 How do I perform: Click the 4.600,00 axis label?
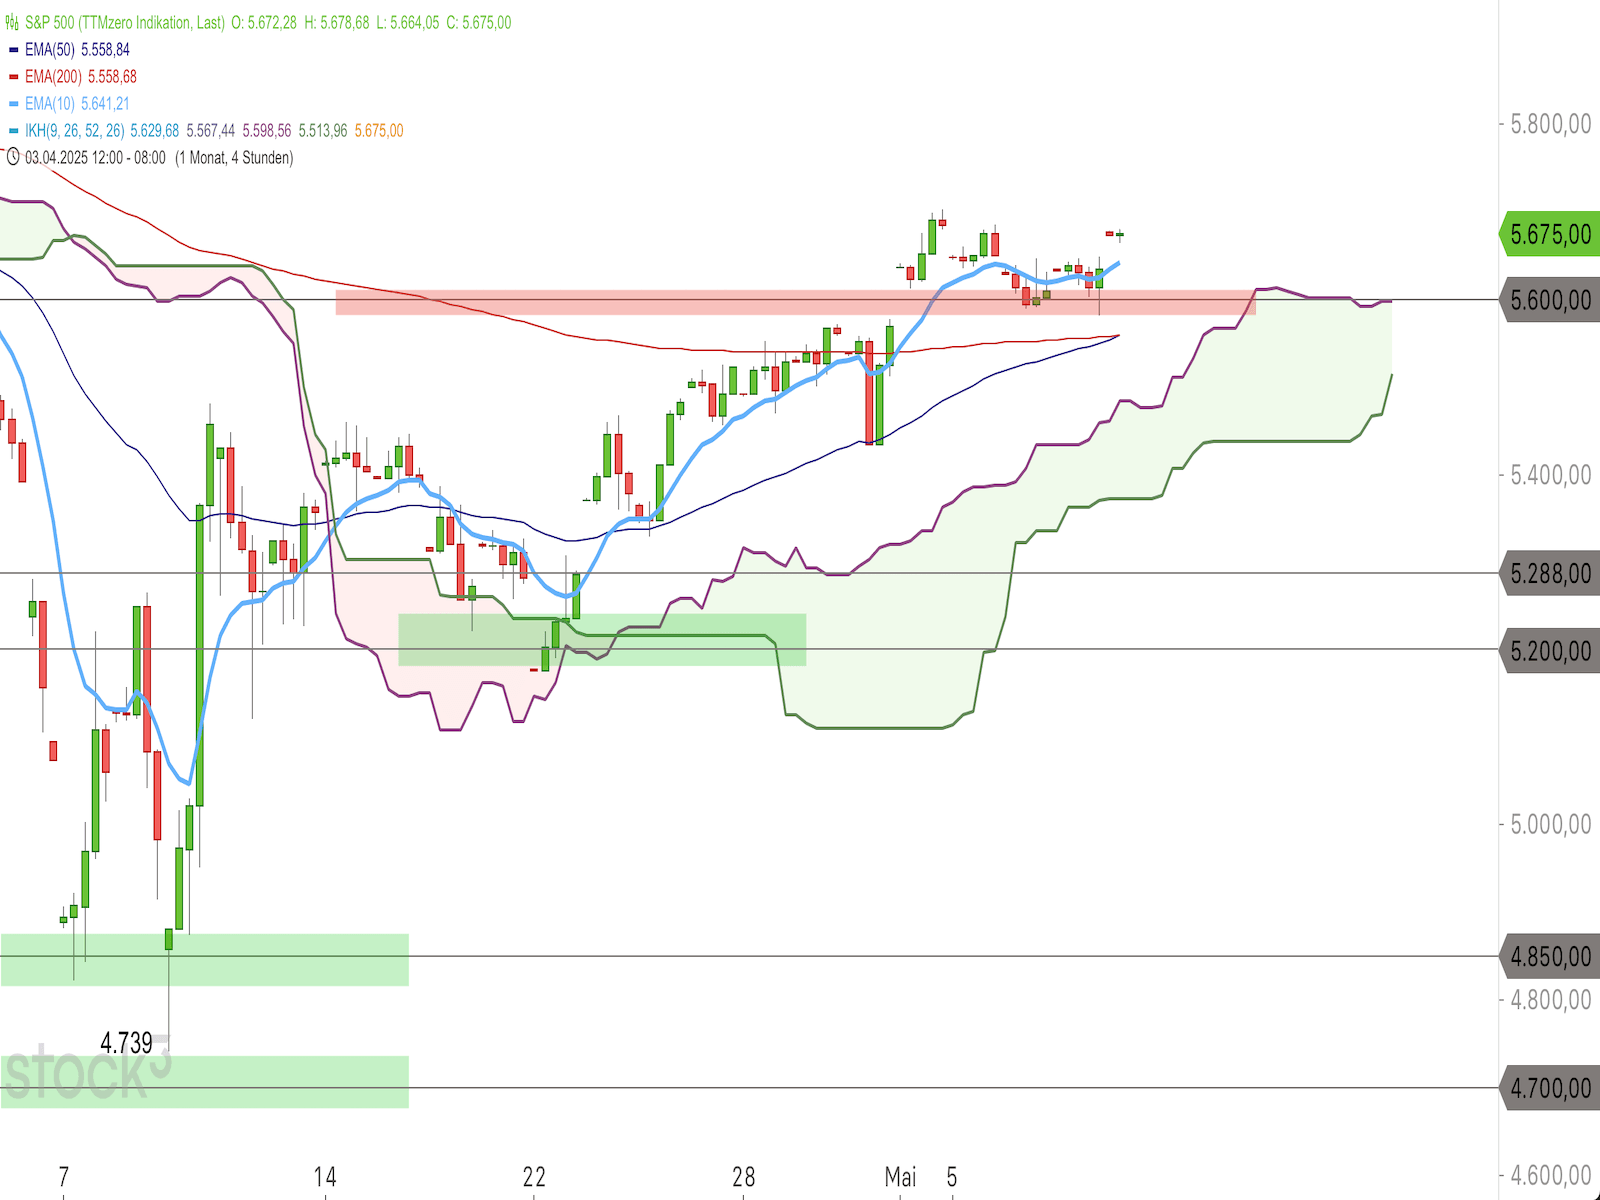[1551, 1175]
